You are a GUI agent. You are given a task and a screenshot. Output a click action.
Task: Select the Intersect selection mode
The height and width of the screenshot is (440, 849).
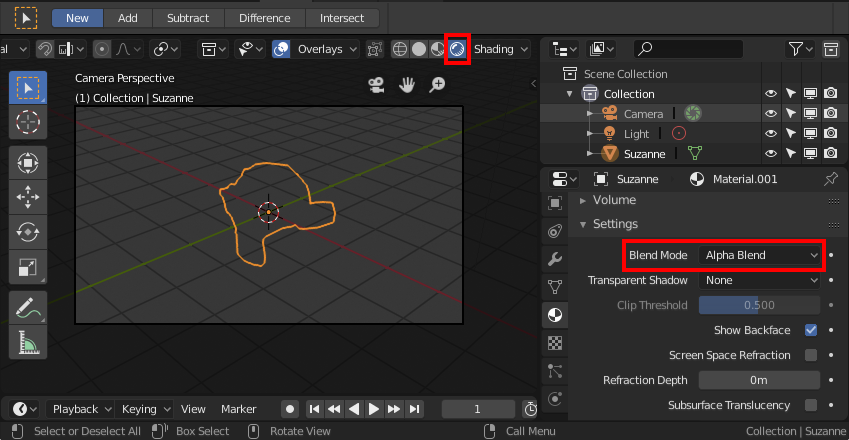pyautogui.click(x=342, y=18)
